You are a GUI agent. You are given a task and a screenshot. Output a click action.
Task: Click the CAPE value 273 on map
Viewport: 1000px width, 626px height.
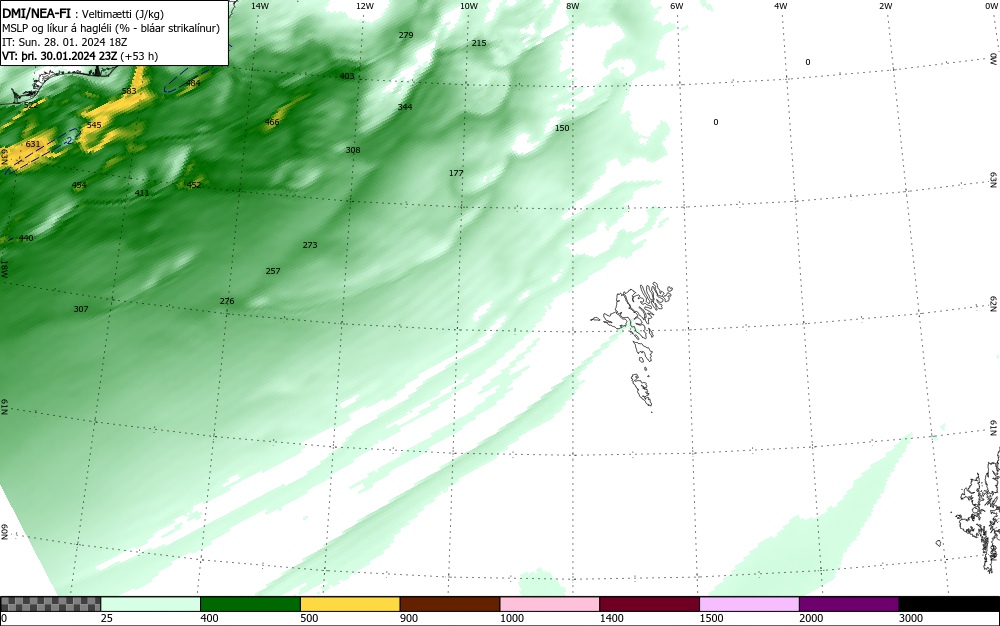pyautogui.click(x=310, y=245)
